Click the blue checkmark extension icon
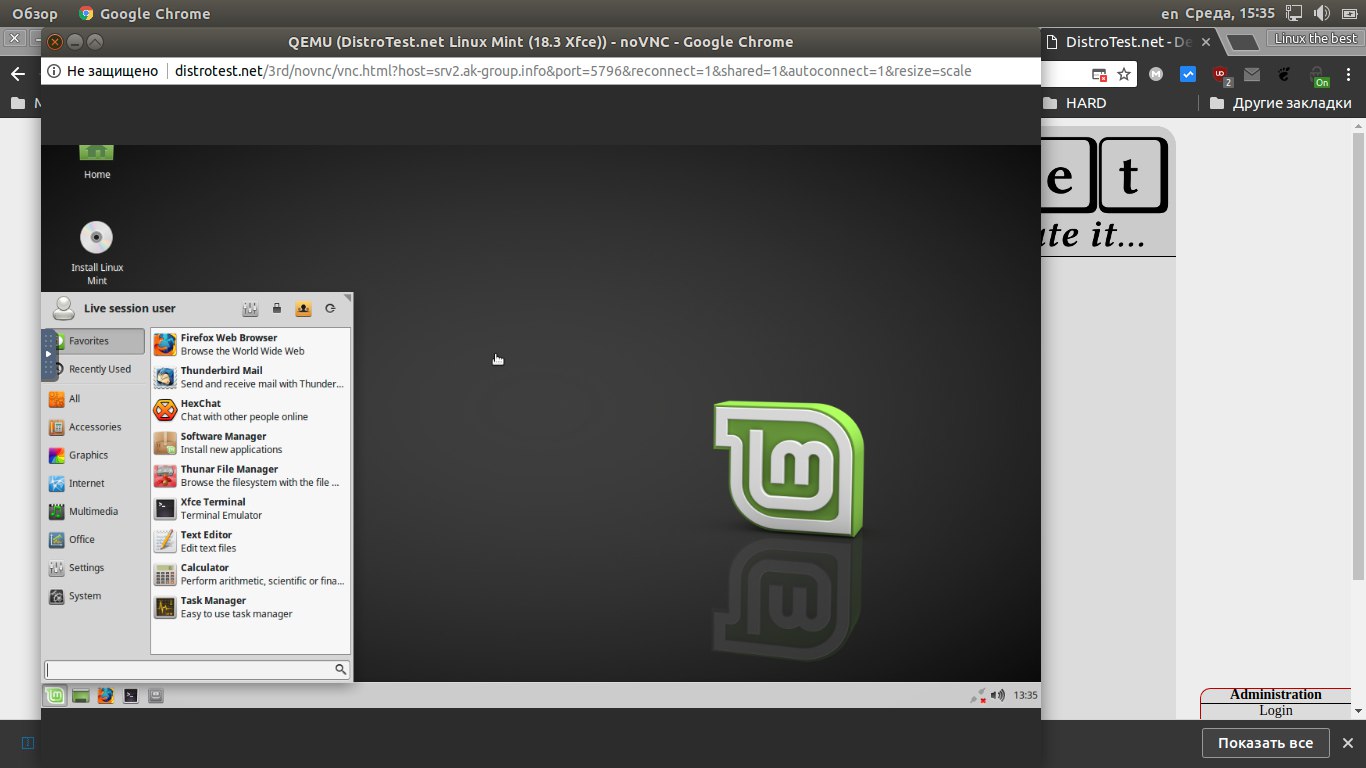 click(x=1188, y=74)
